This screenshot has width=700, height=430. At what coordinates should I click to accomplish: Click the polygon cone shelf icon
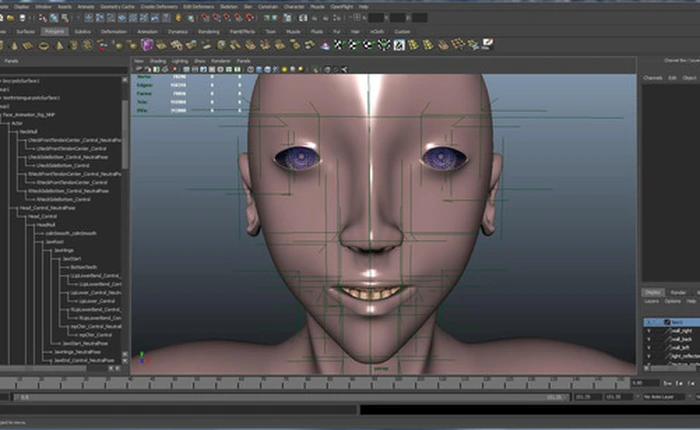pyautogui.click(x=14, y=45)
